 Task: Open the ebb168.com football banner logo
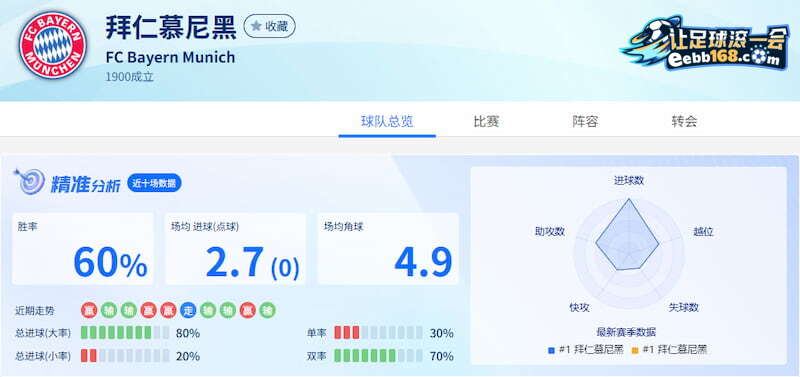tap(704, 43)
